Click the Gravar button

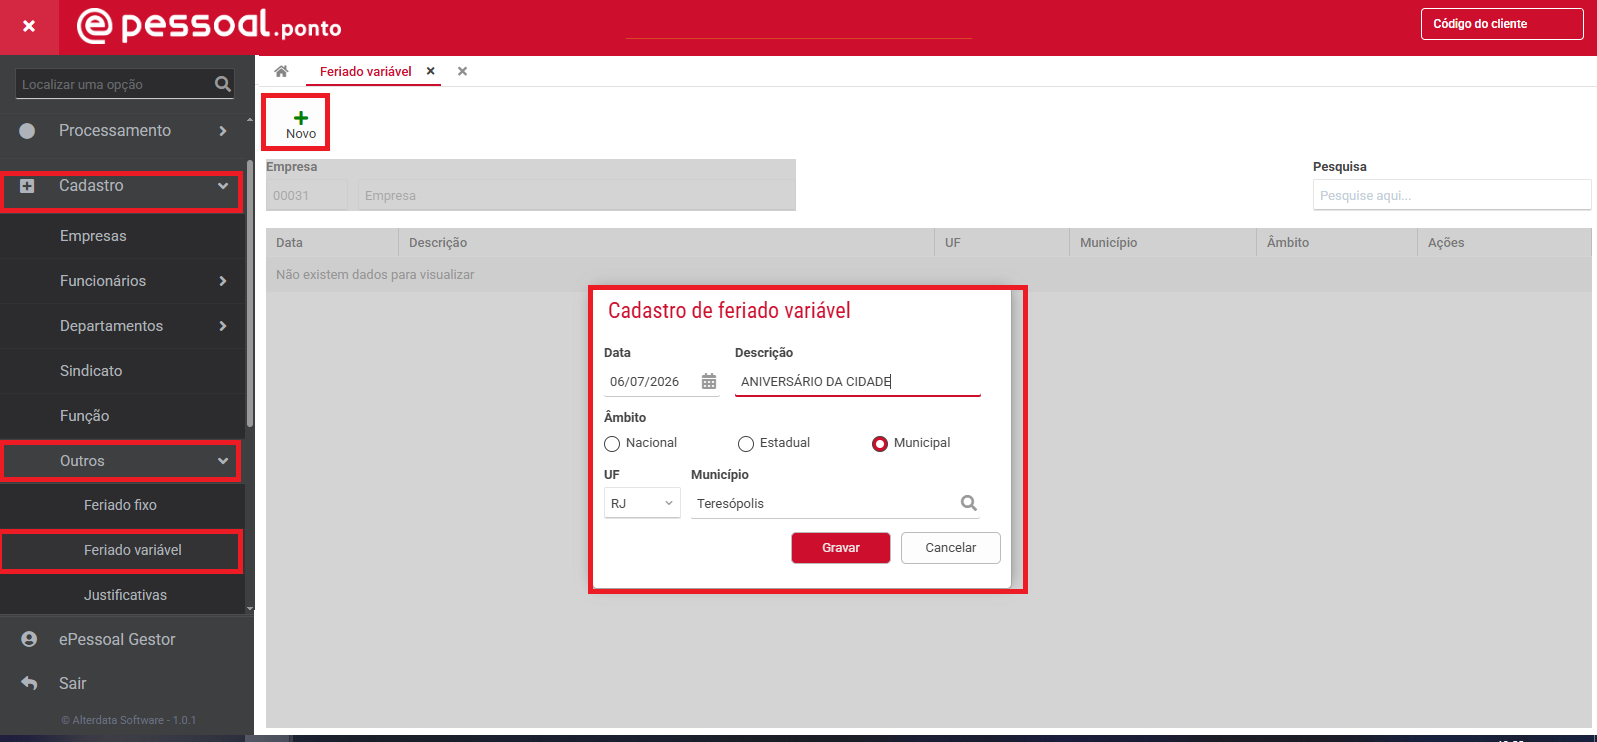tap(841, 548)
